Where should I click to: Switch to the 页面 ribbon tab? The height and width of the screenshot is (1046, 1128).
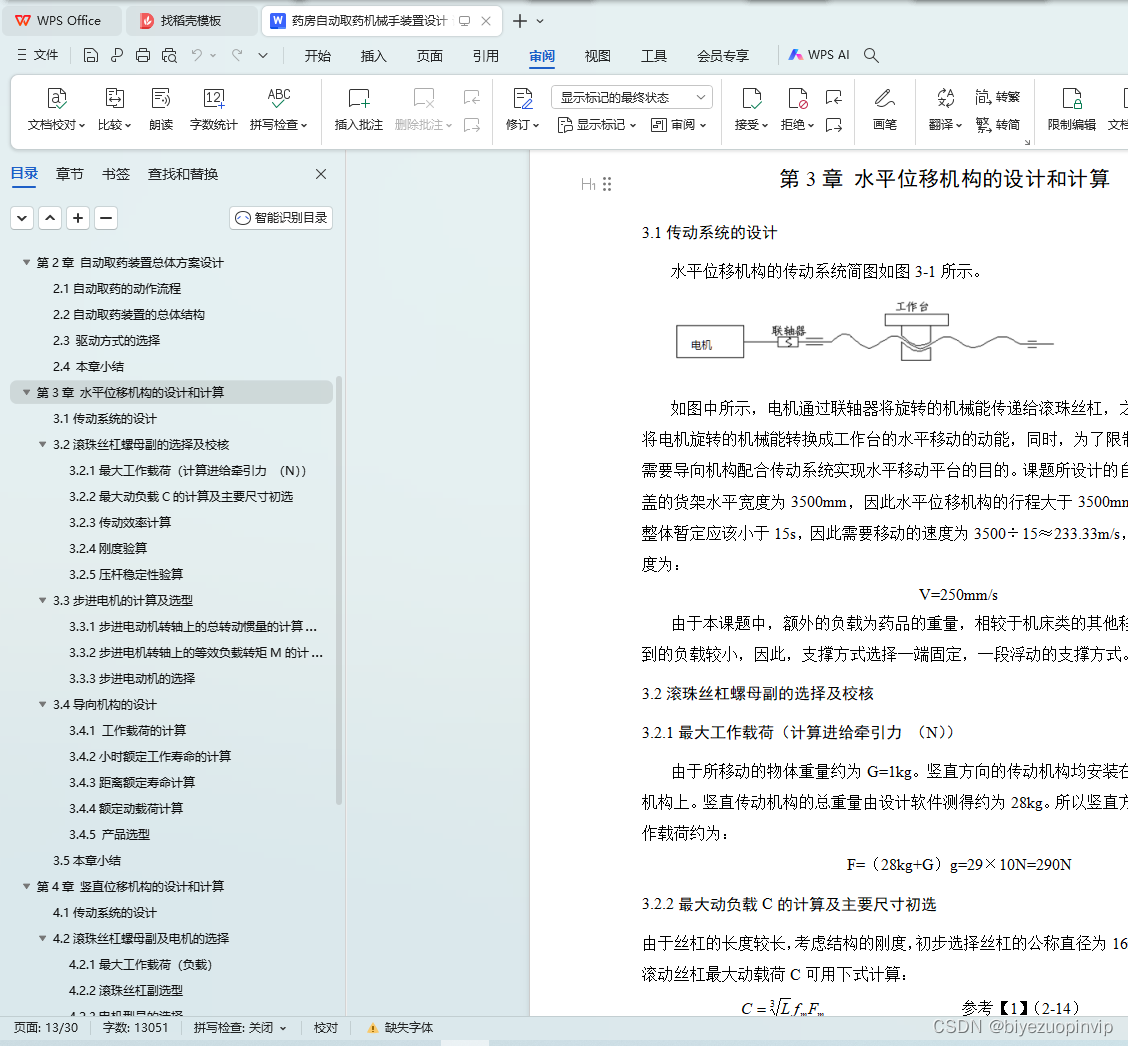coord(429,55)
